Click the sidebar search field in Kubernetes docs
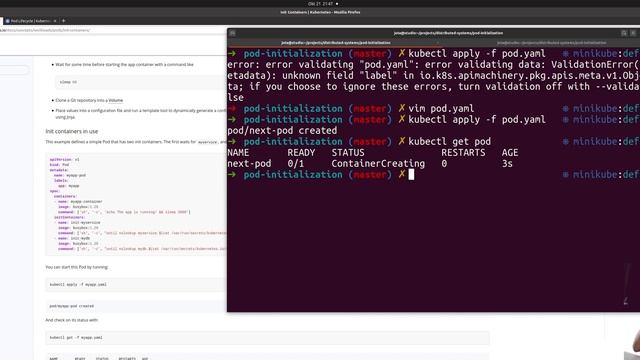640x360 pixels. click(14, 70)
